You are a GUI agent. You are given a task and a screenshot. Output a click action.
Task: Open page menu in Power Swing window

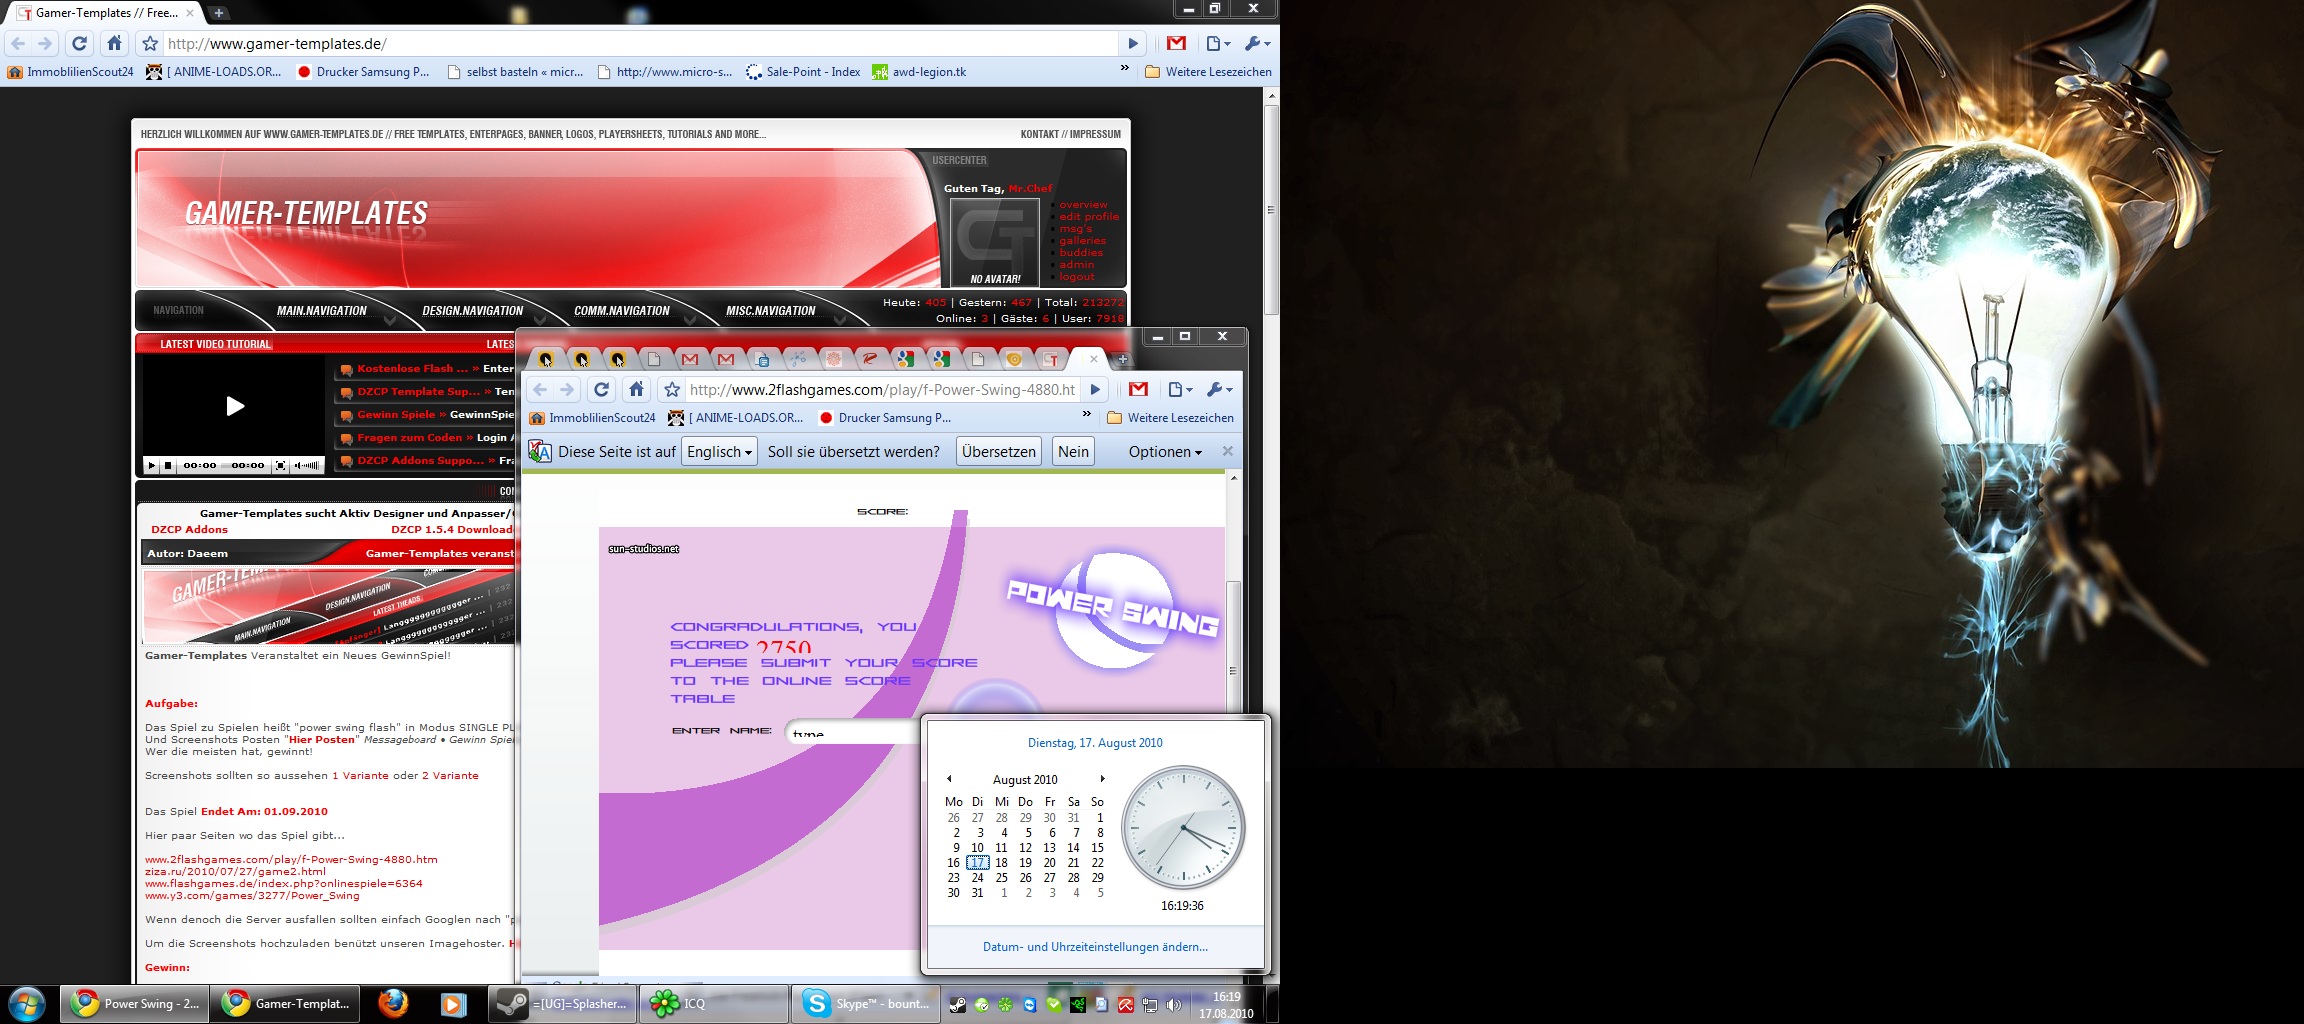pos(1181,390)
